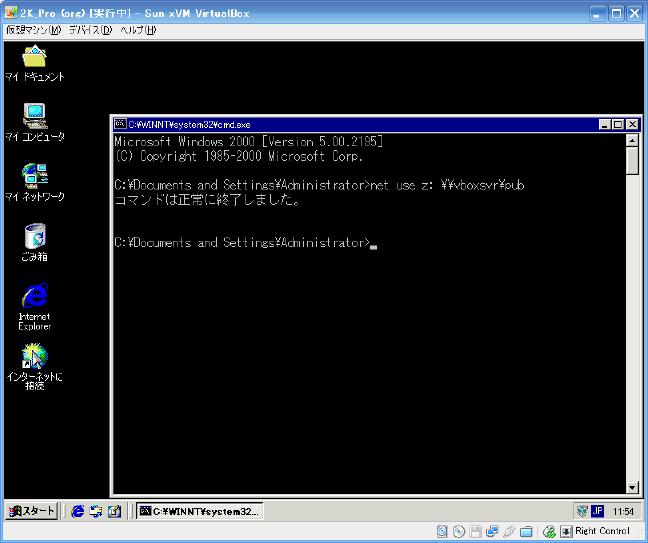Click the Copyright 1985-2000 Microsoft Corp. line
648x543 pixels.
click(239, 156)
